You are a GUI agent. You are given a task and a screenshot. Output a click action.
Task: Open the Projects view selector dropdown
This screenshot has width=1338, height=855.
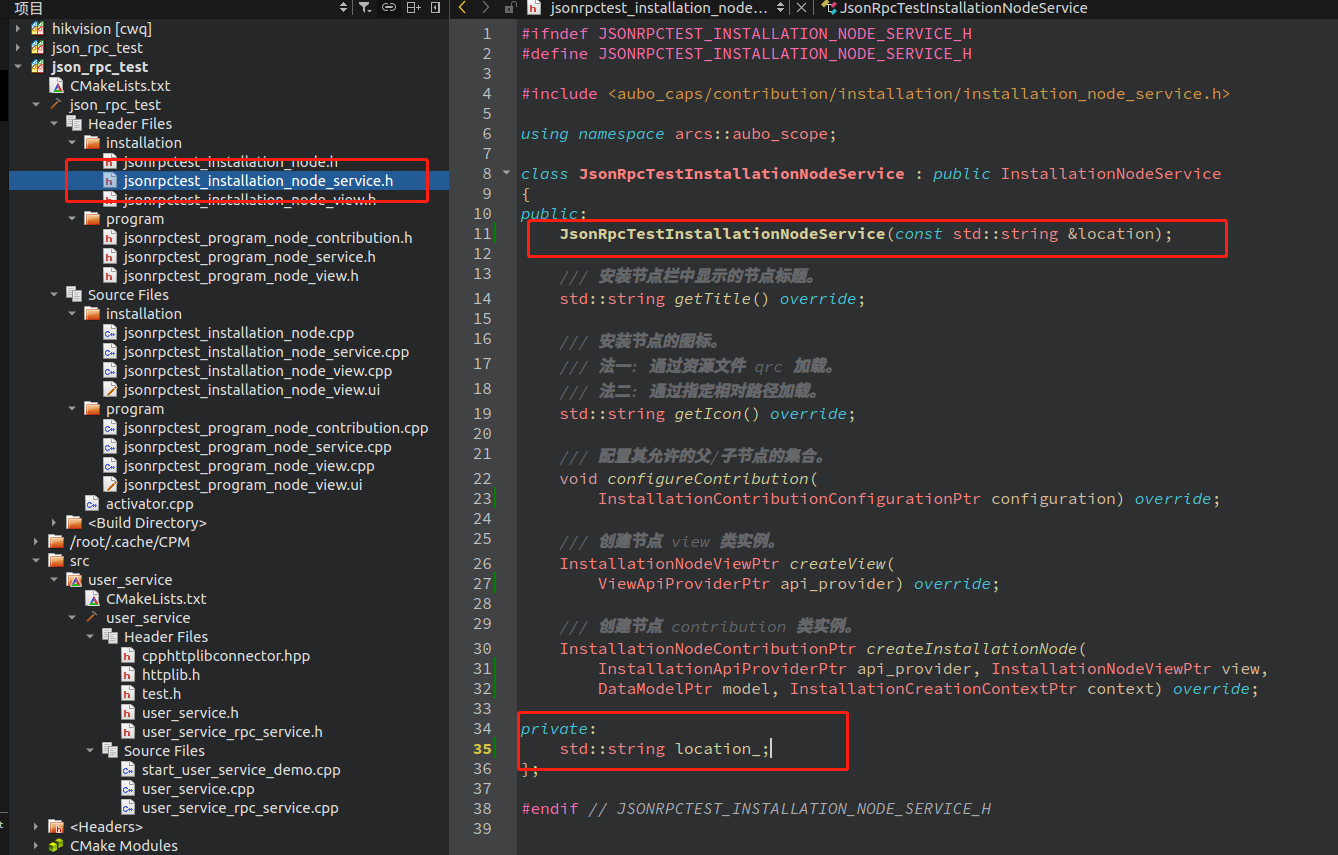(343, 8)
